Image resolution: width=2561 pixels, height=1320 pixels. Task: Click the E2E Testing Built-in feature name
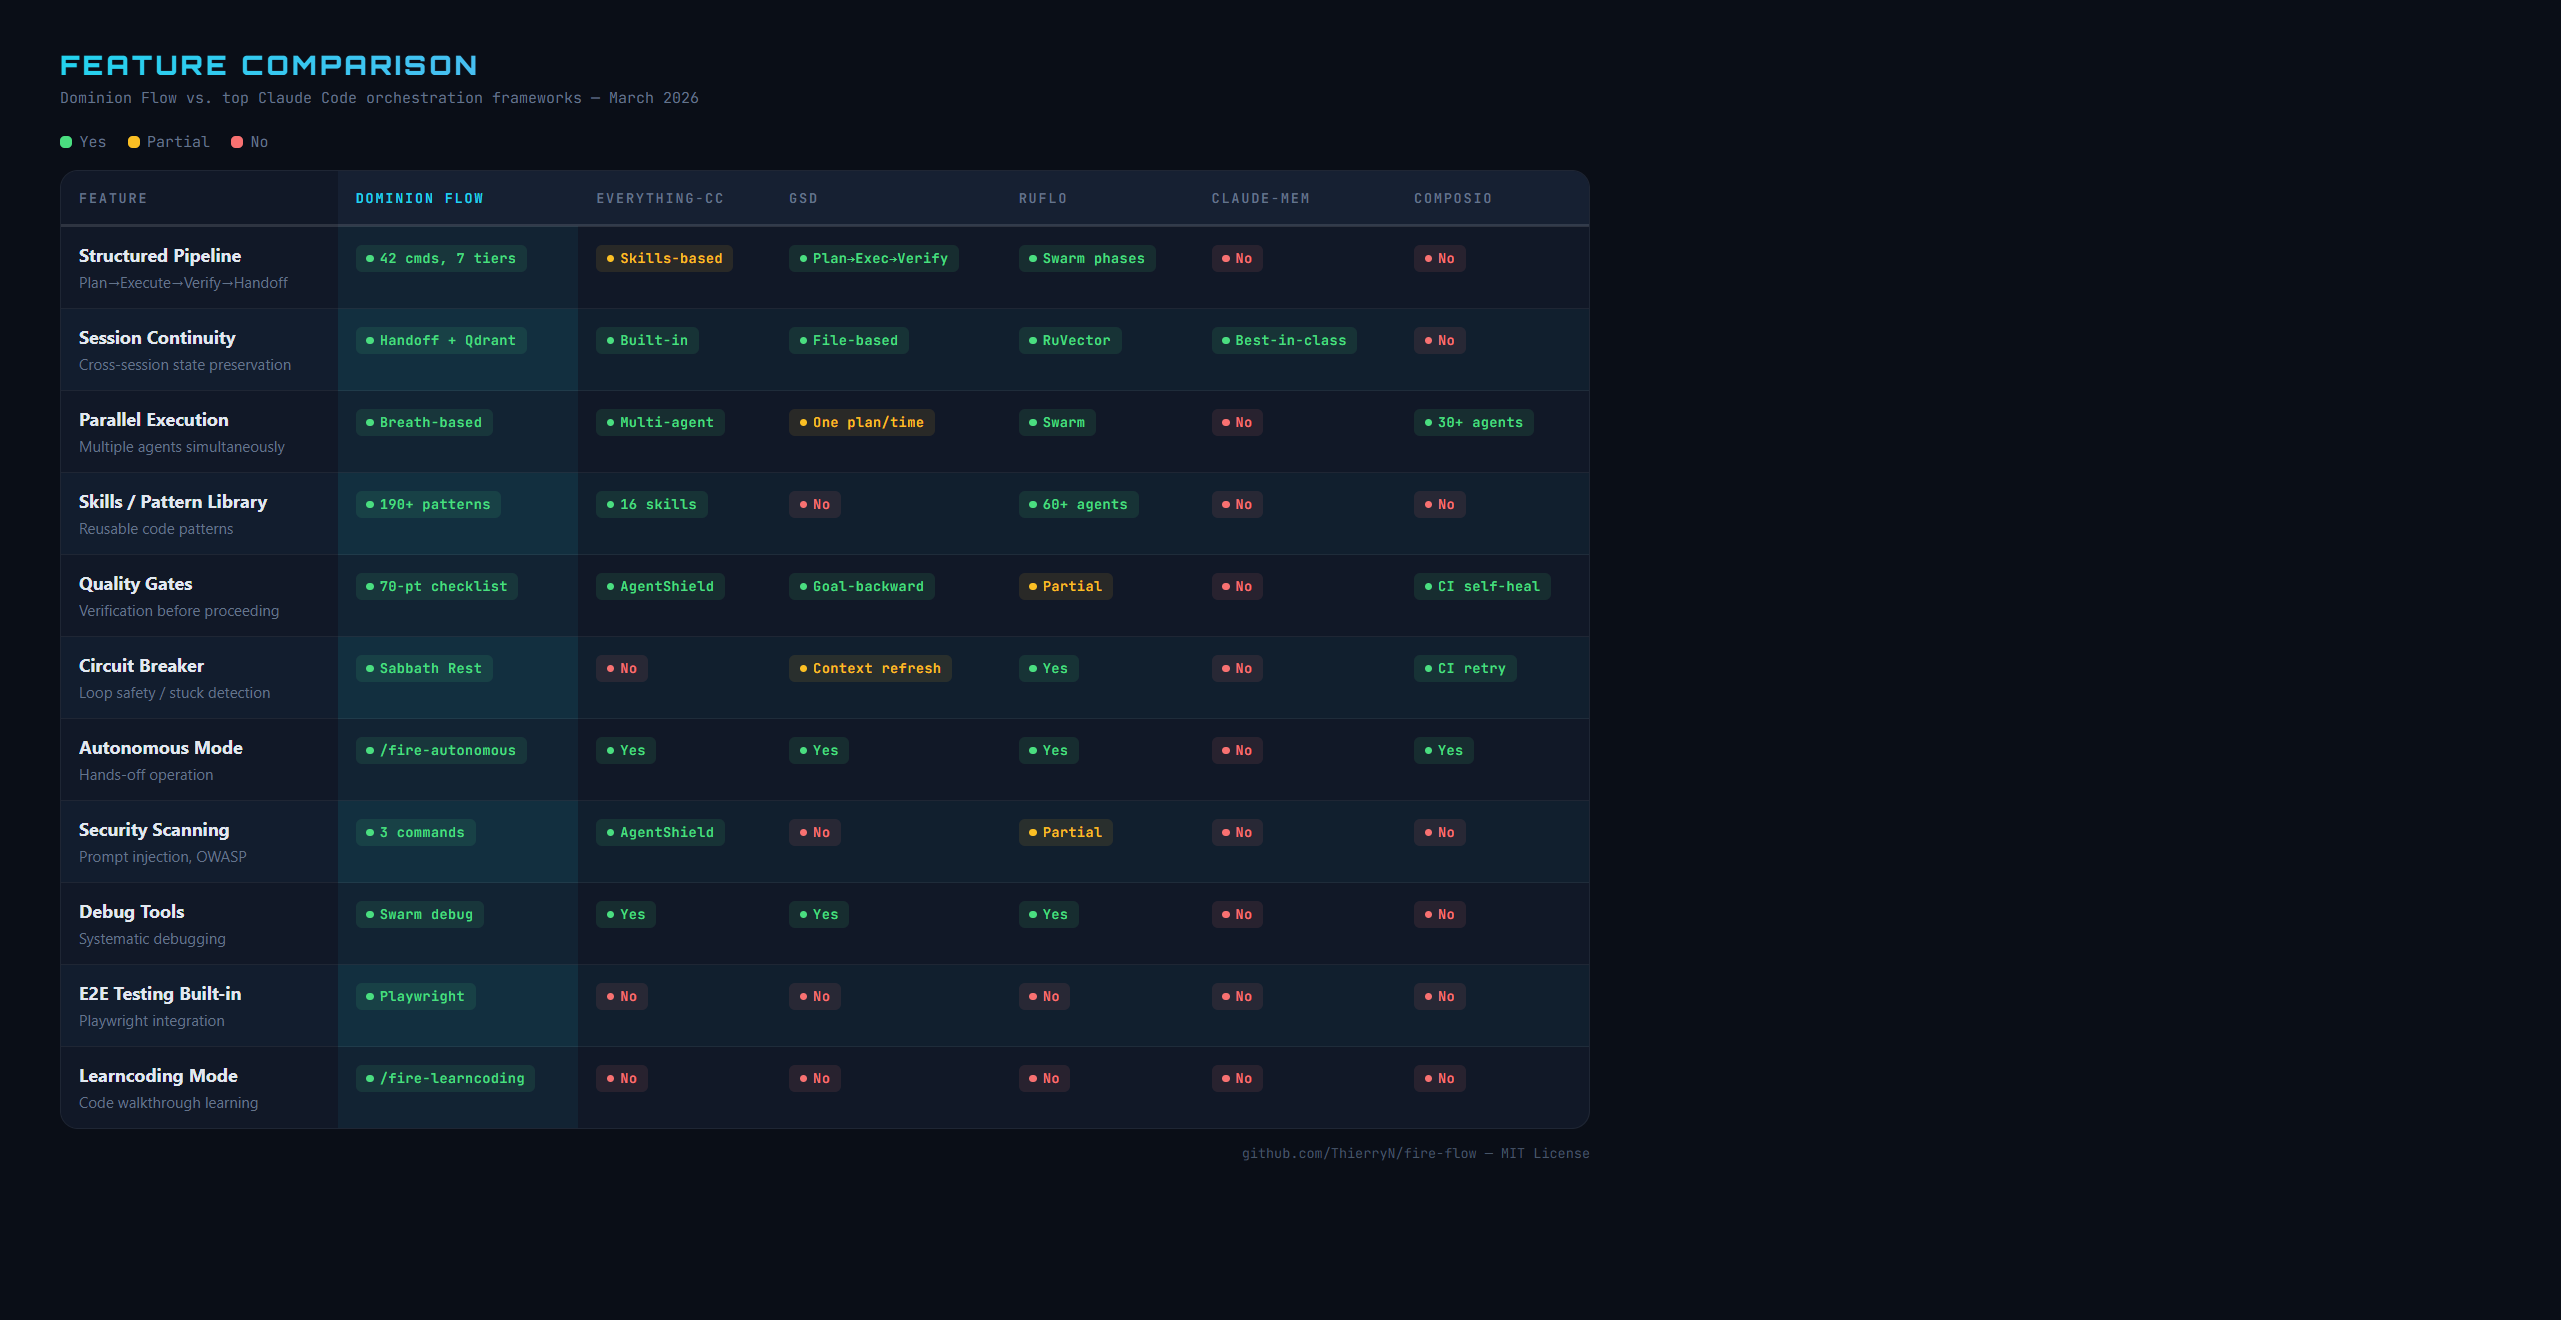tap(160, 994)
